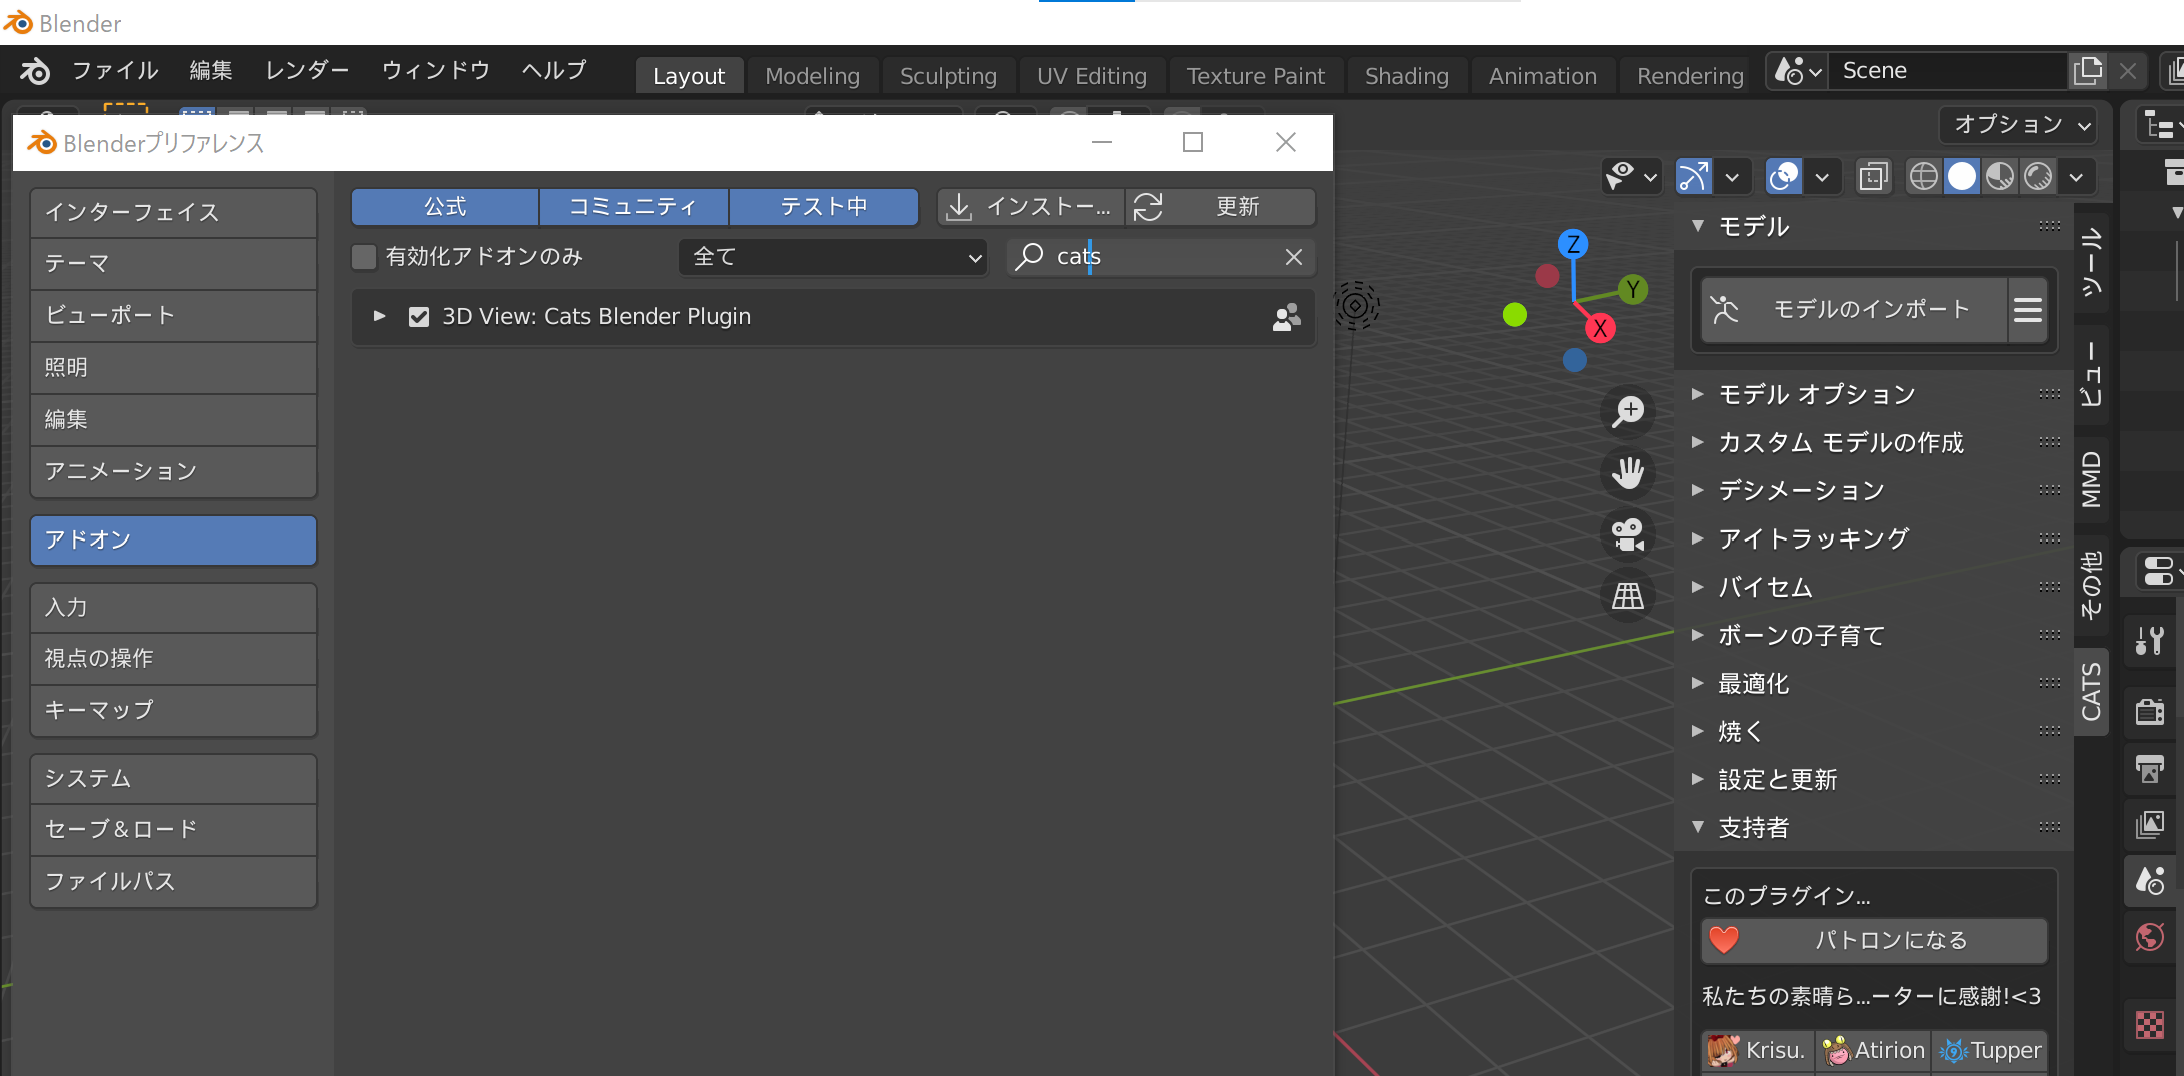Select solid viewport shading mode

pos(1962,177)
